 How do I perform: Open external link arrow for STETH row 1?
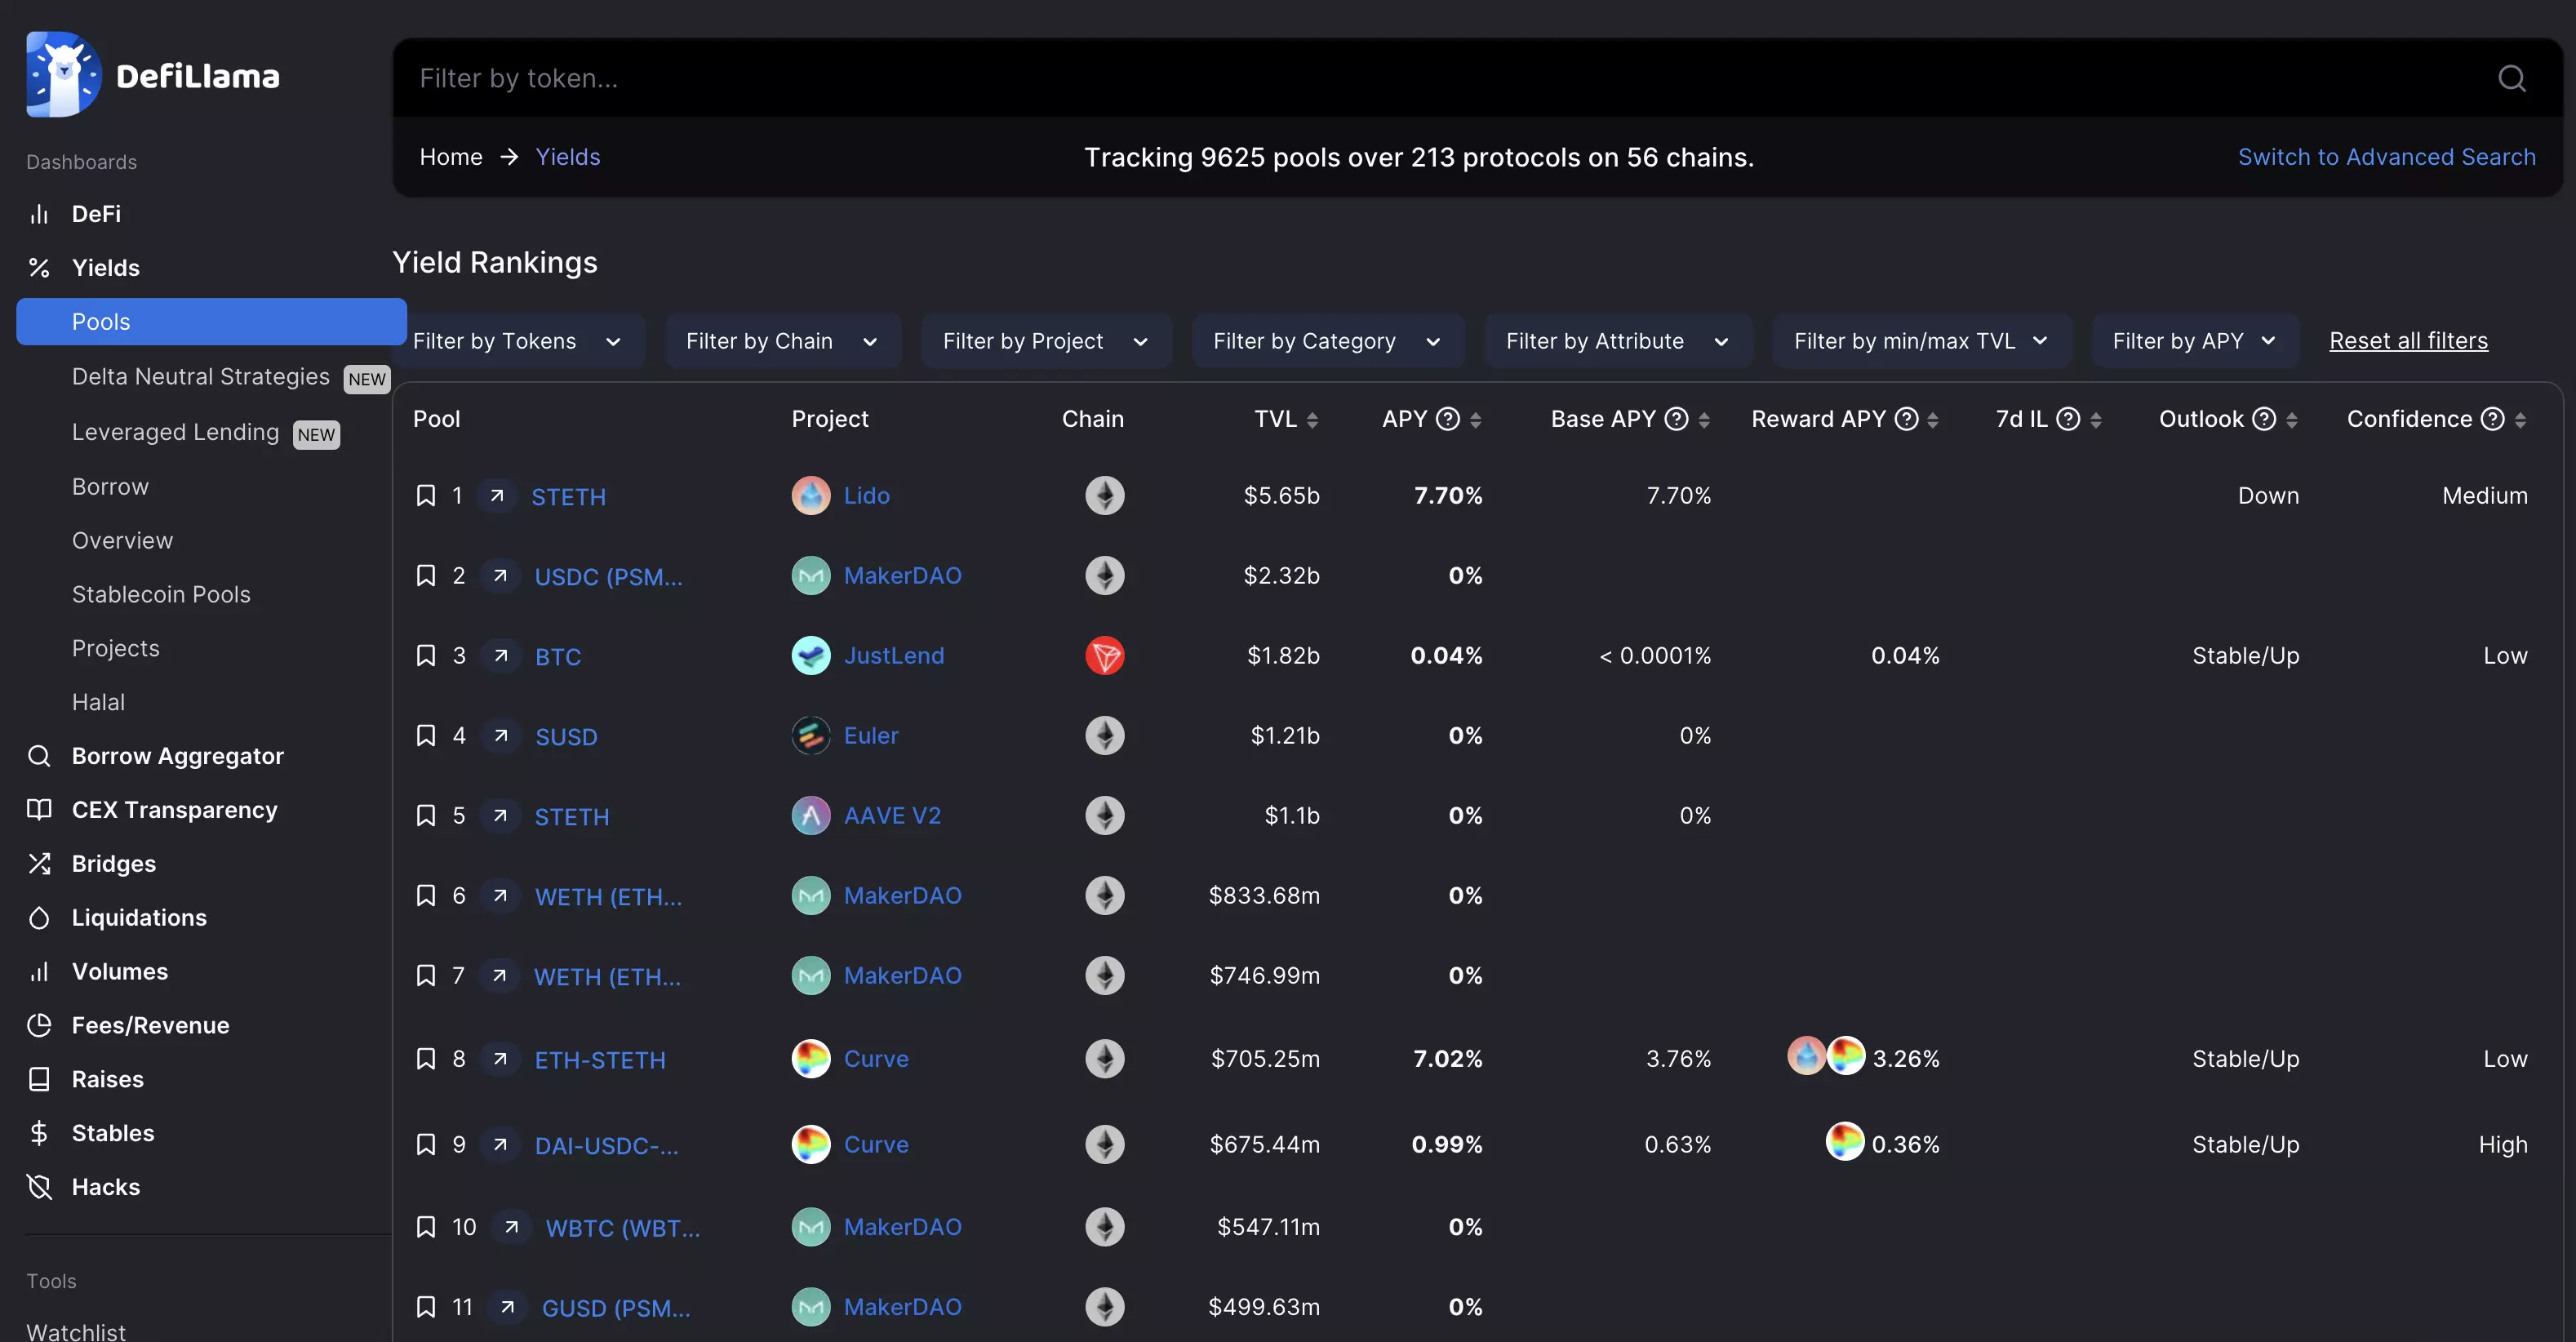[x=497, y=496]
